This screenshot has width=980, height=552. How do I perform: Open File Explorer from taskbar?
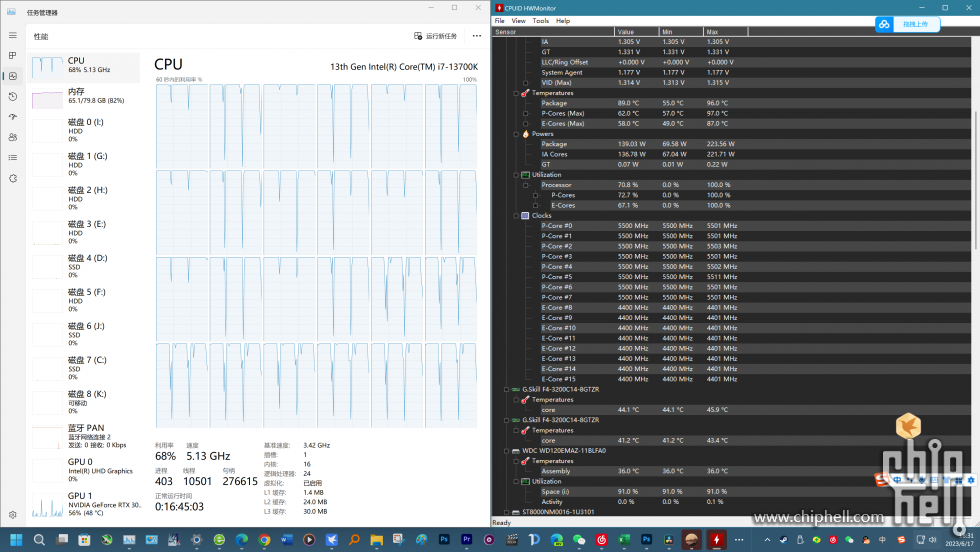(376, 539)
